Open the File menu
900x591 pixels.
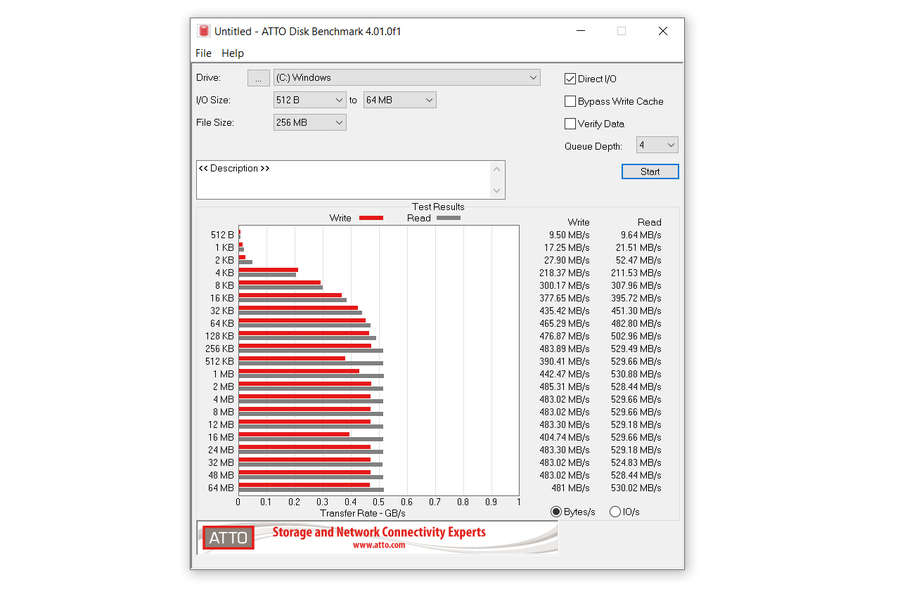(203, 53)
